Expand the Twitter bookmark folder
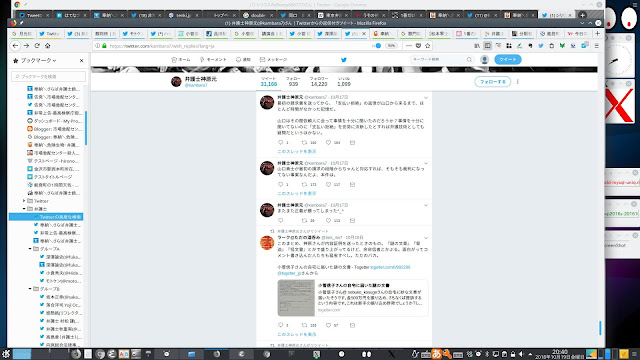 pos(24,201)
